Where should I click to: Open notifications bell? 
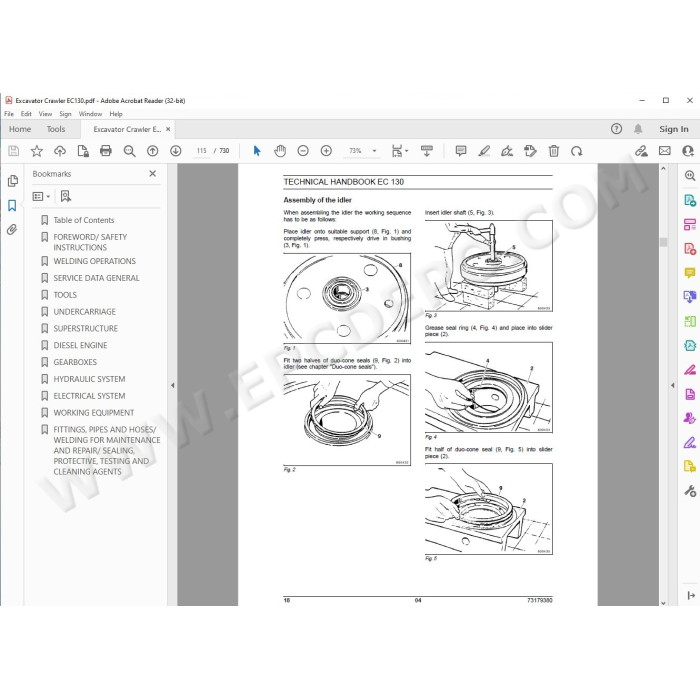(638, 129)
